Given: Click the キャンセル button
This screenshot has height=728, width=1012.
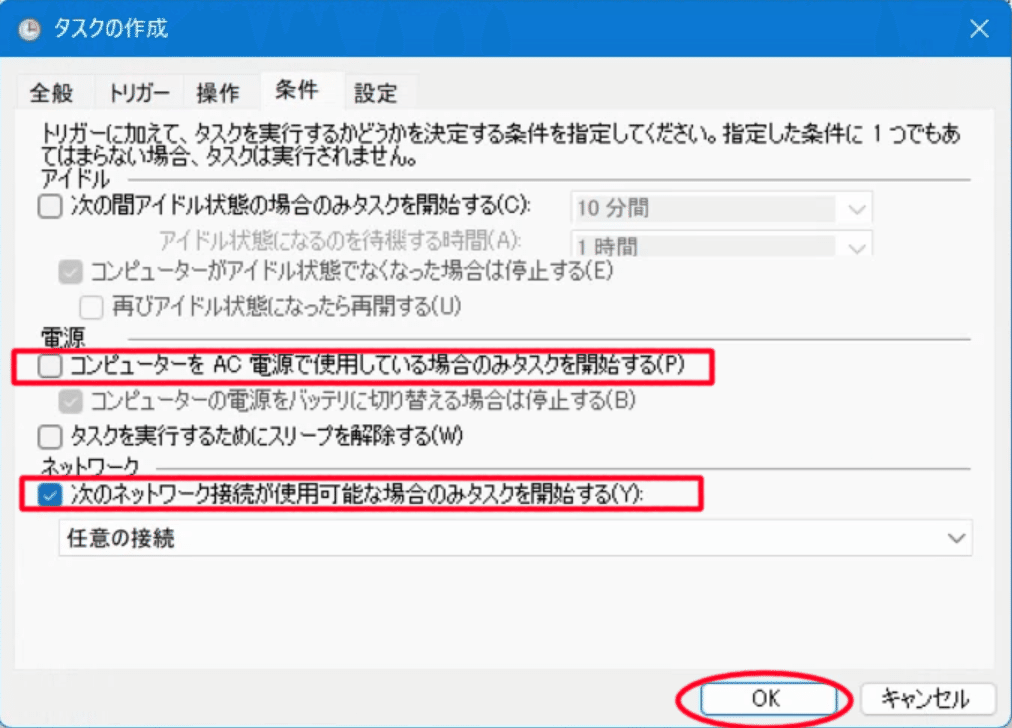Looking at the screenshot, I should tap(926, 698).
